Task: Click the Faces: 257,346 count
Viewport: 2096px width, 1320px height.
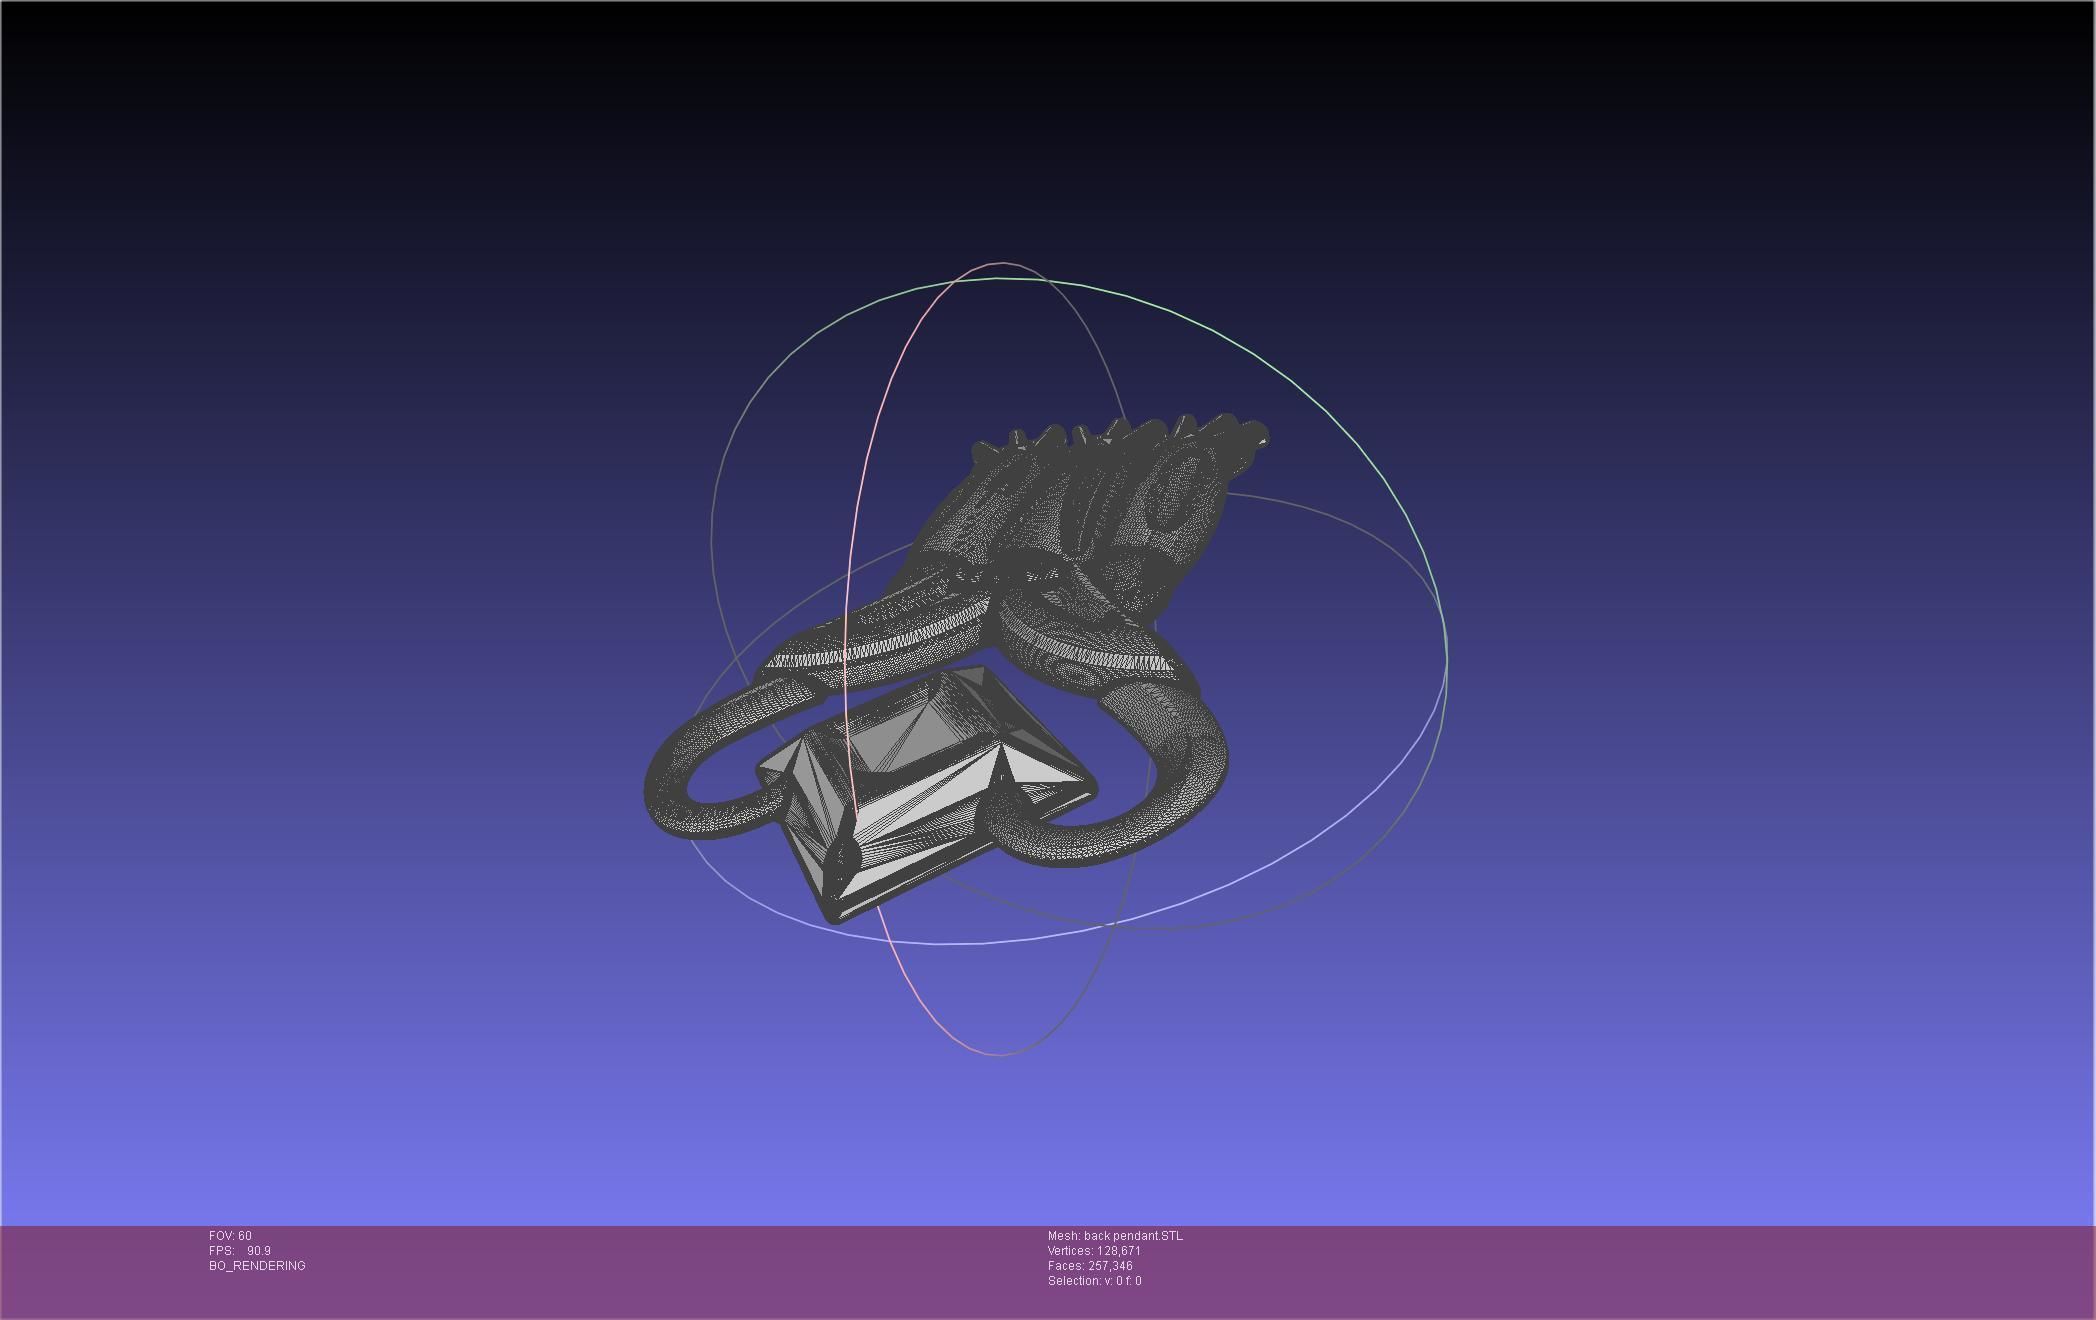Action: [1090, 1266]
